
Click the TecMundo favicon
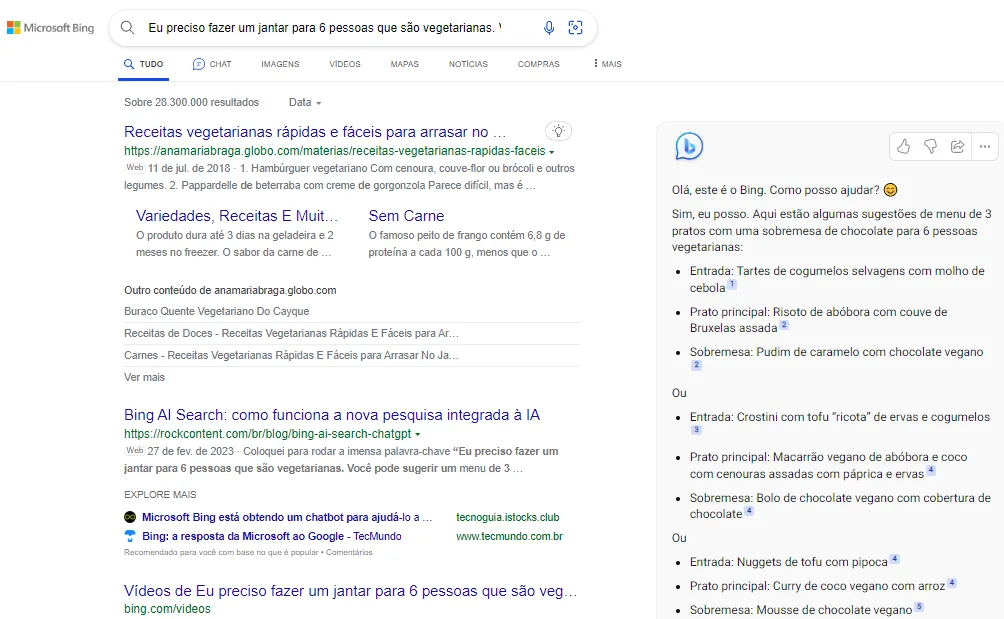[x=130, y=536]
